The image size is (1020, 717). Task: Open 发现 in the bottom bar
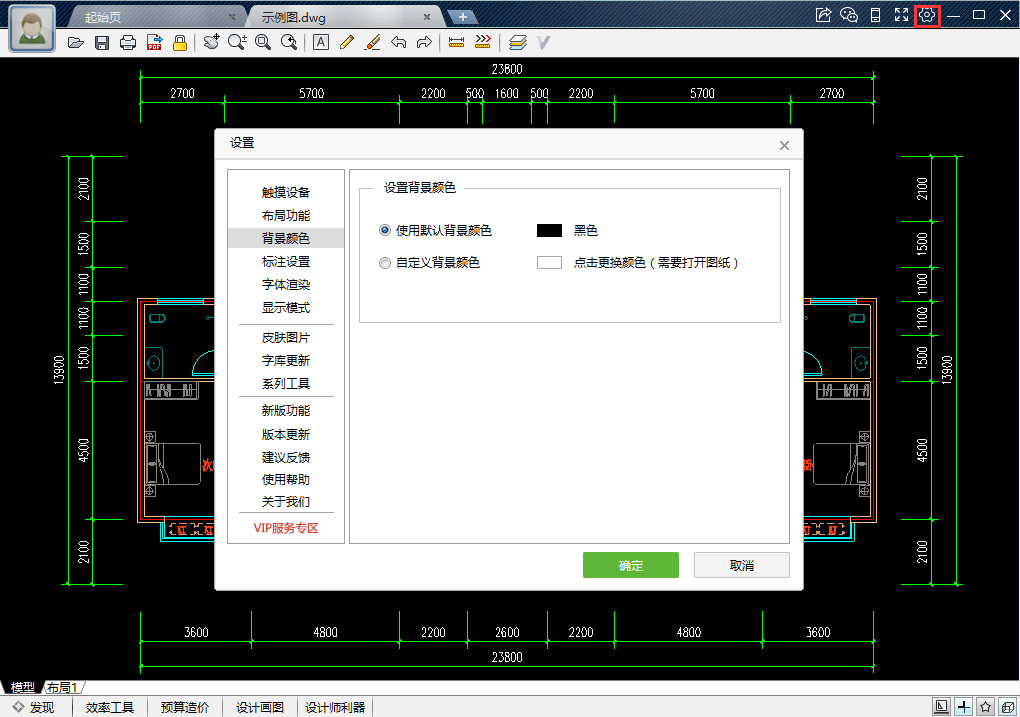(34, 707)
